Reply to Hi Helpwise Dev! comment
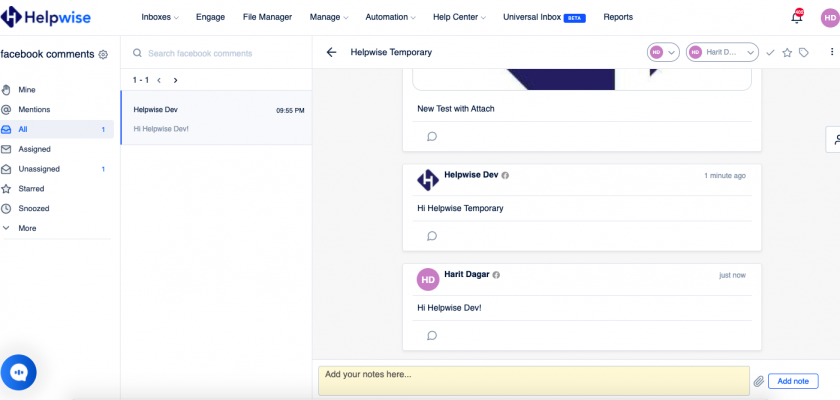 tap(432, 335)
